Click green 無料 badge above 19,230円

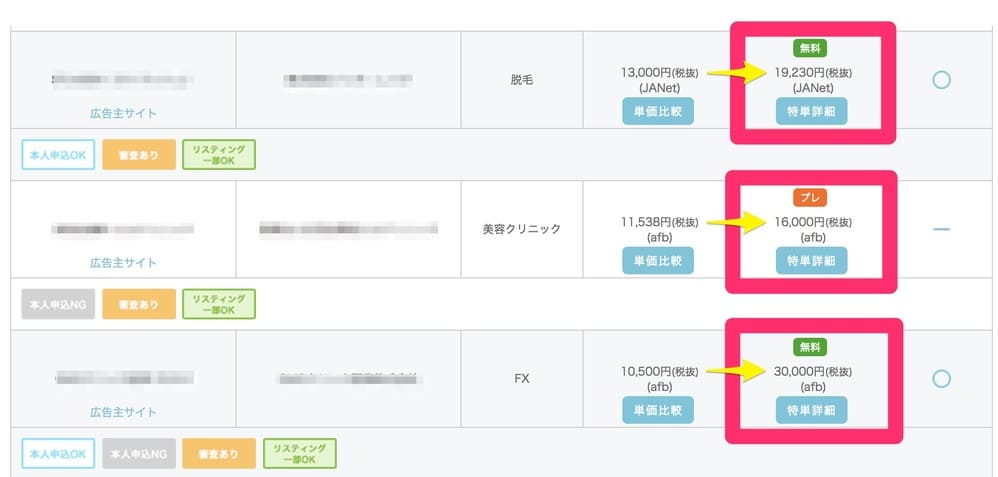pos(810,48)
